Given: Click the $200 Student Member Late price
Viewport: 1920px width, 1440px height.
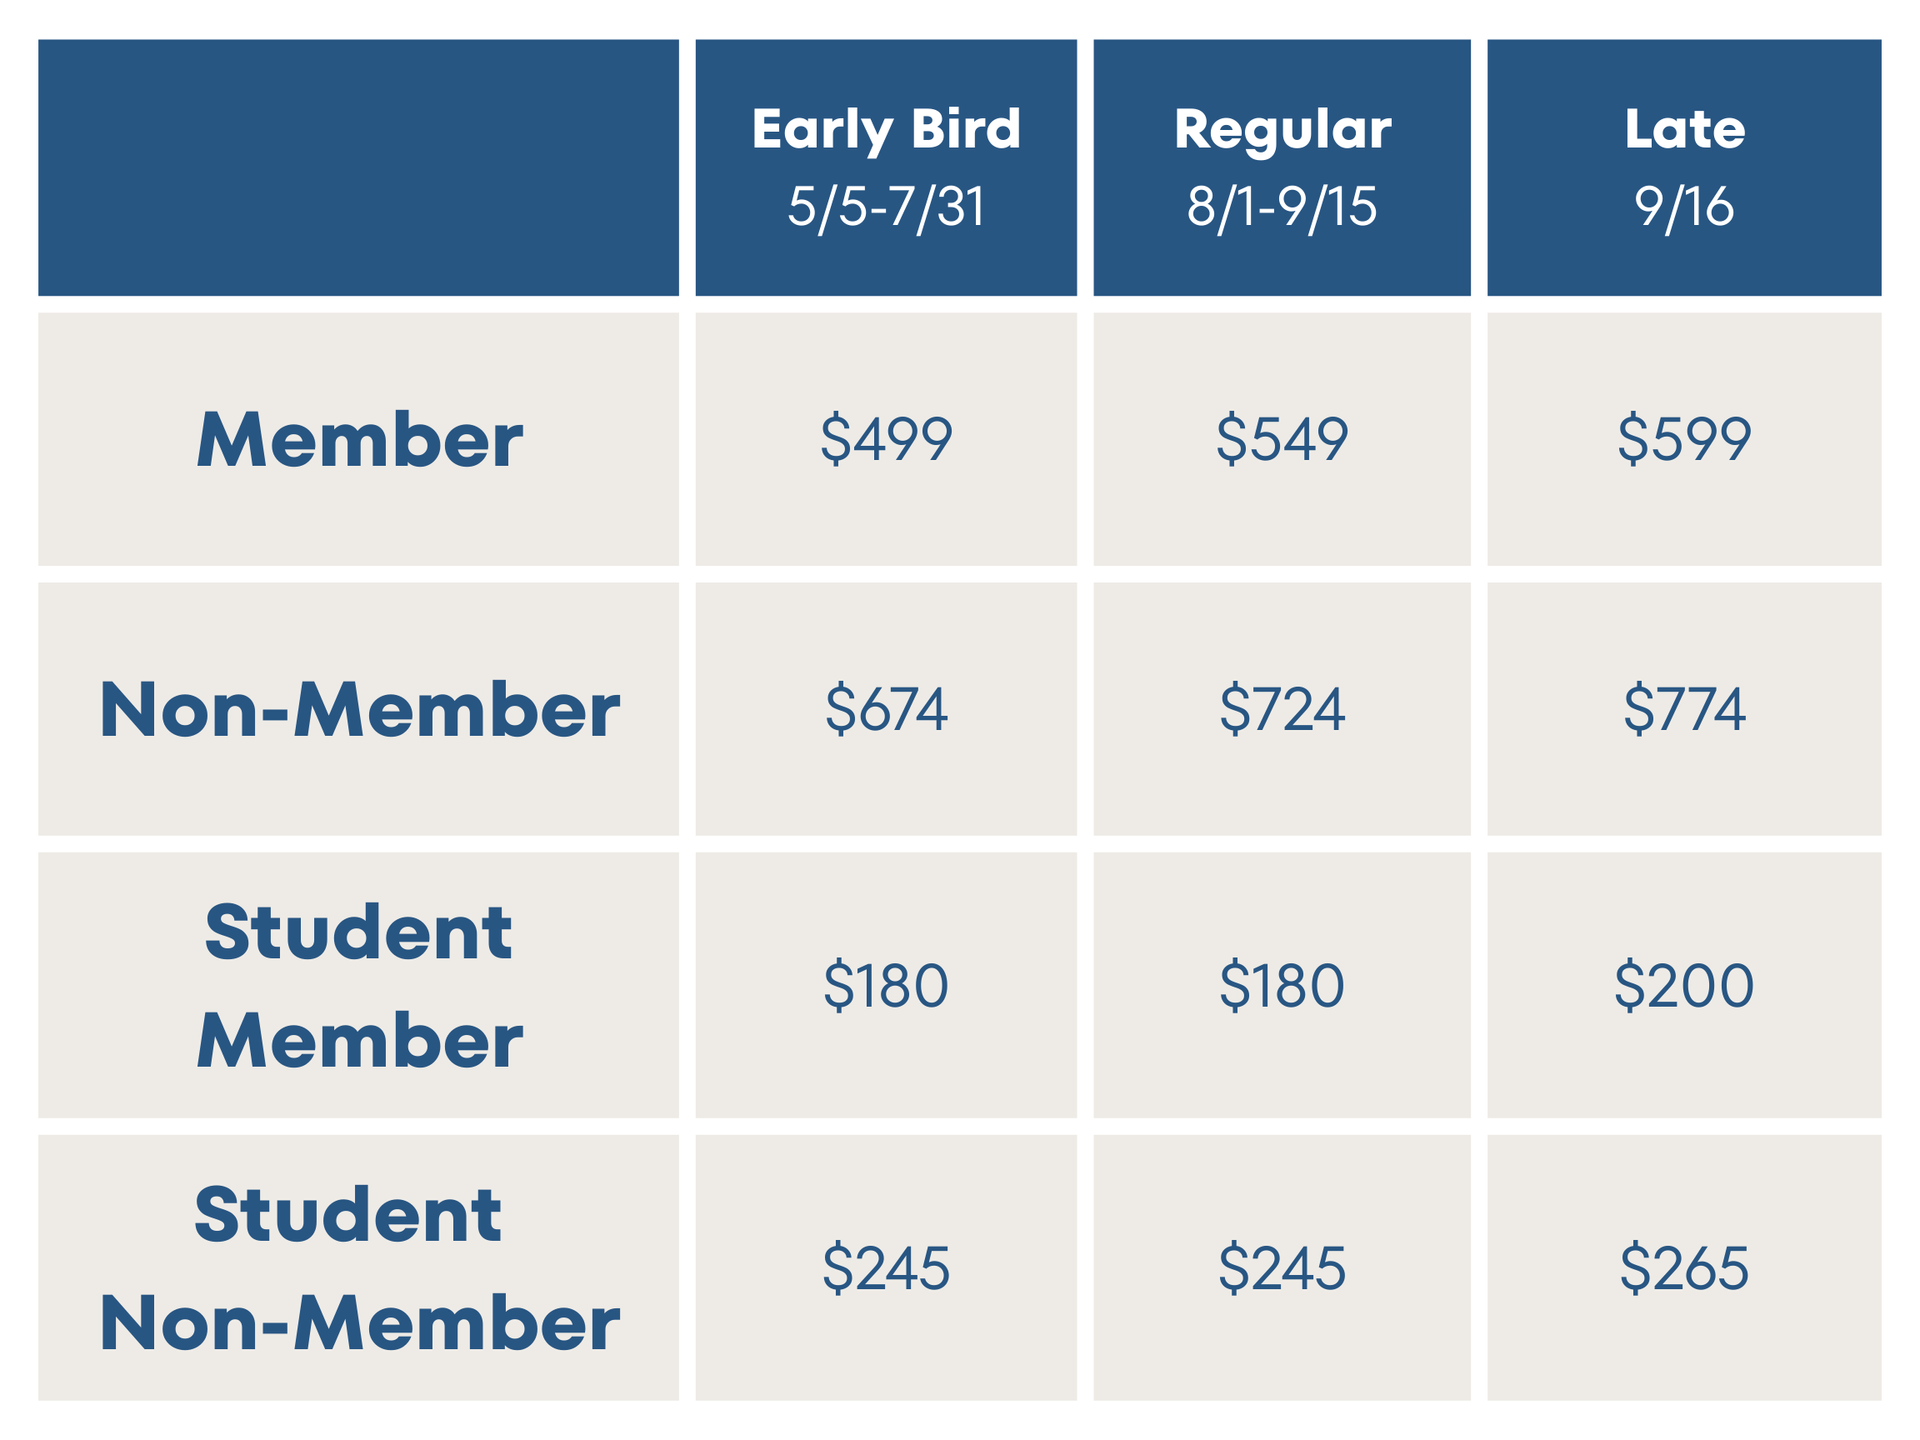Looking at the screenshot, I should click(1684, 985).
